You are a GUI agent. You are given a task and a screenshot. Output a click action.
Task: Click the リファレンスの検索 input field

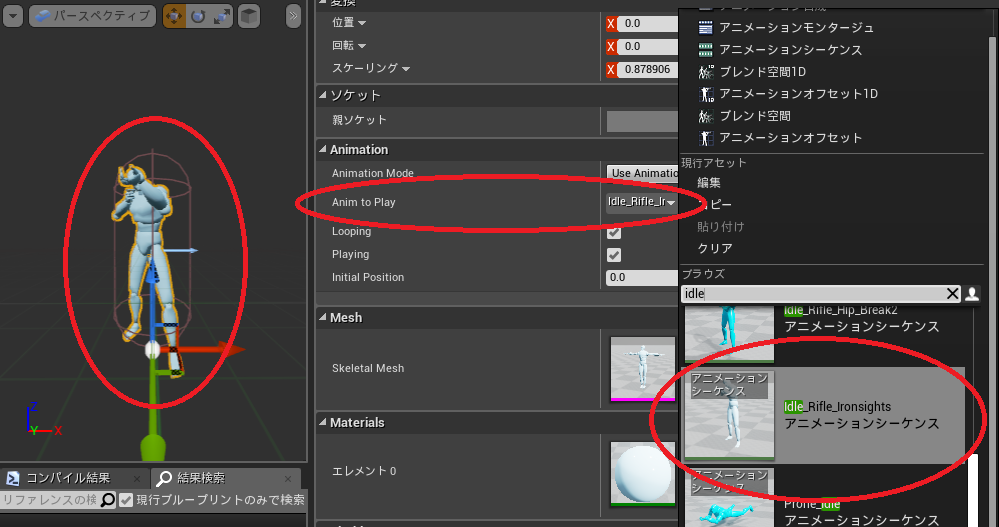coord(51,500)
